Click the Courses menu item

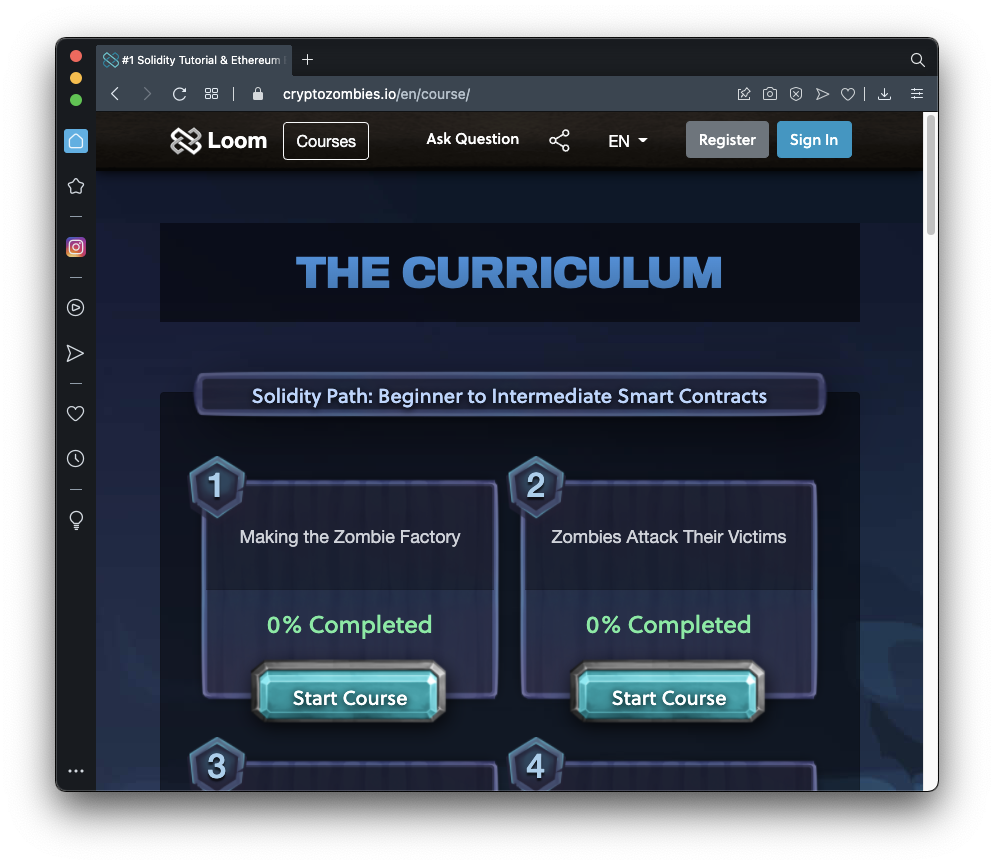click(x=326, y=141)
